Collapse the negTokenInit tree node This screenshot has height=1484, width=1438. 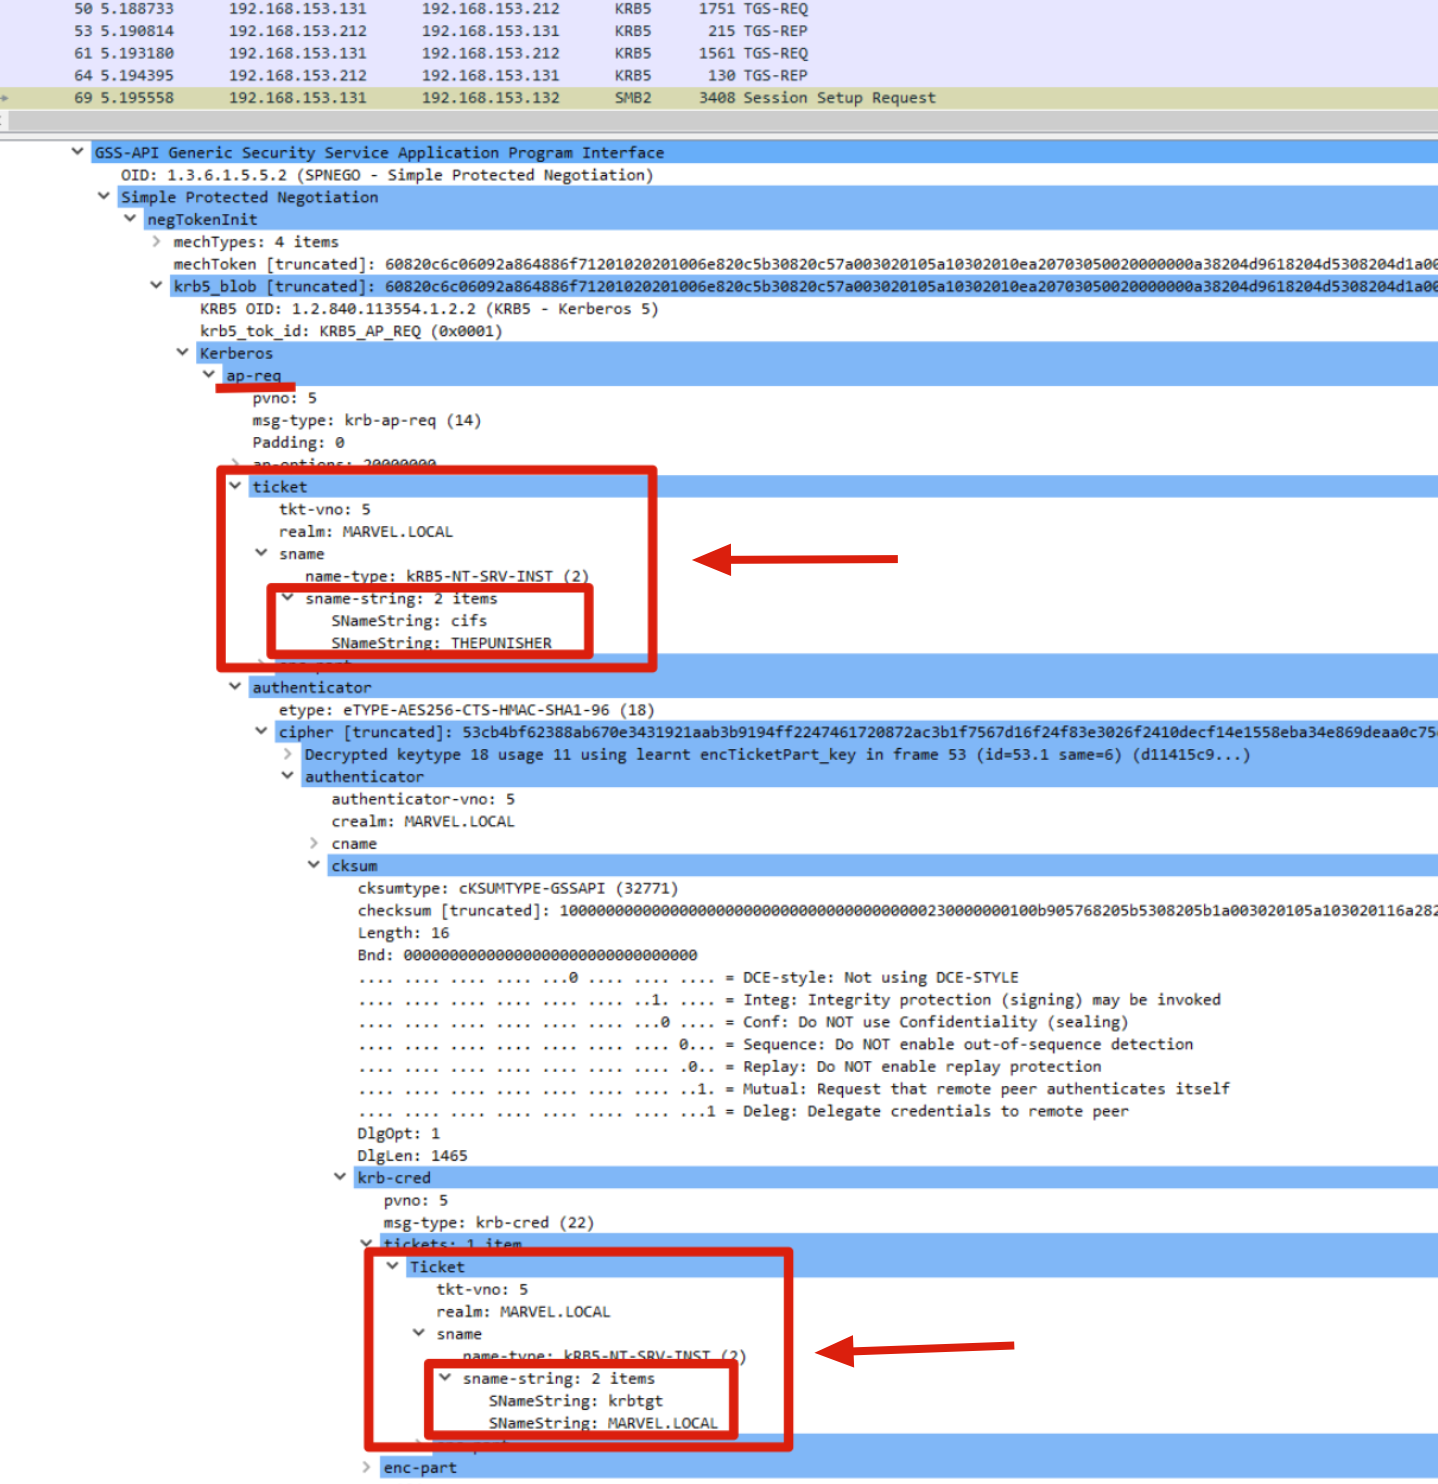(x=130, y=218)
